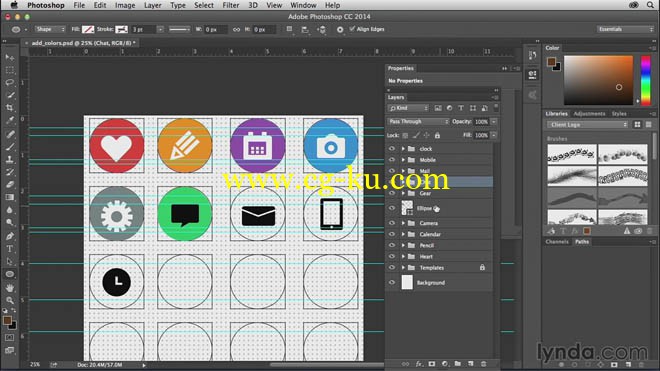Open the Window menu

coord(303,5)
